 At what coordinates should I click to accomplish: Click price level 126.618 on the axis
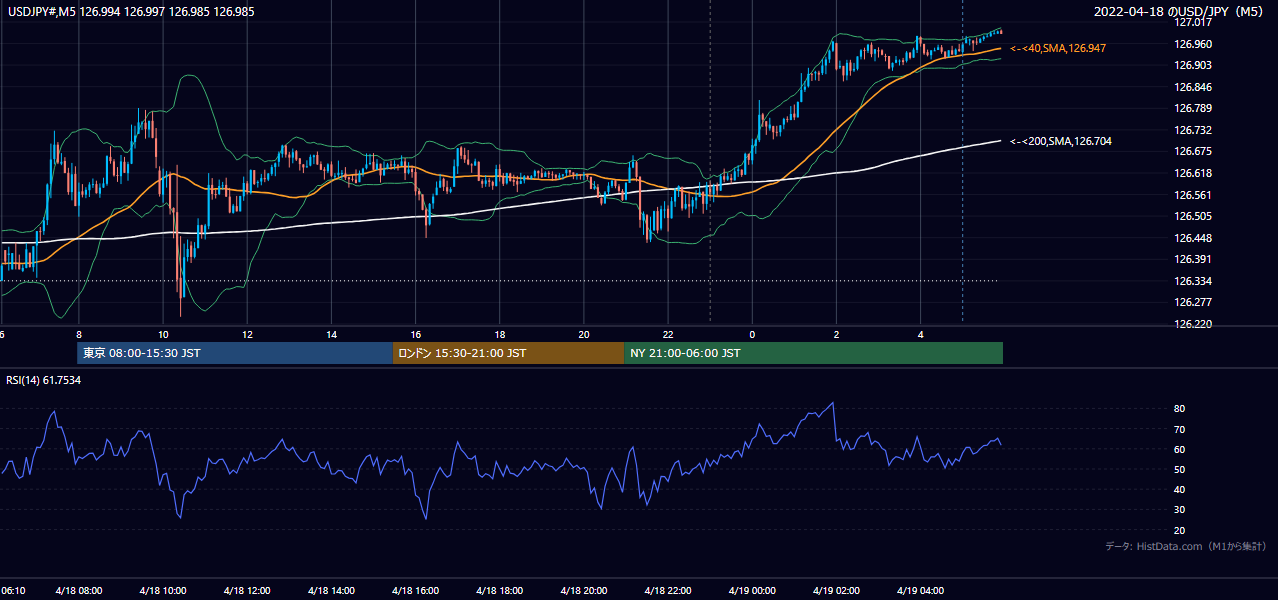pyautogui.click(x=1193, y=173)
